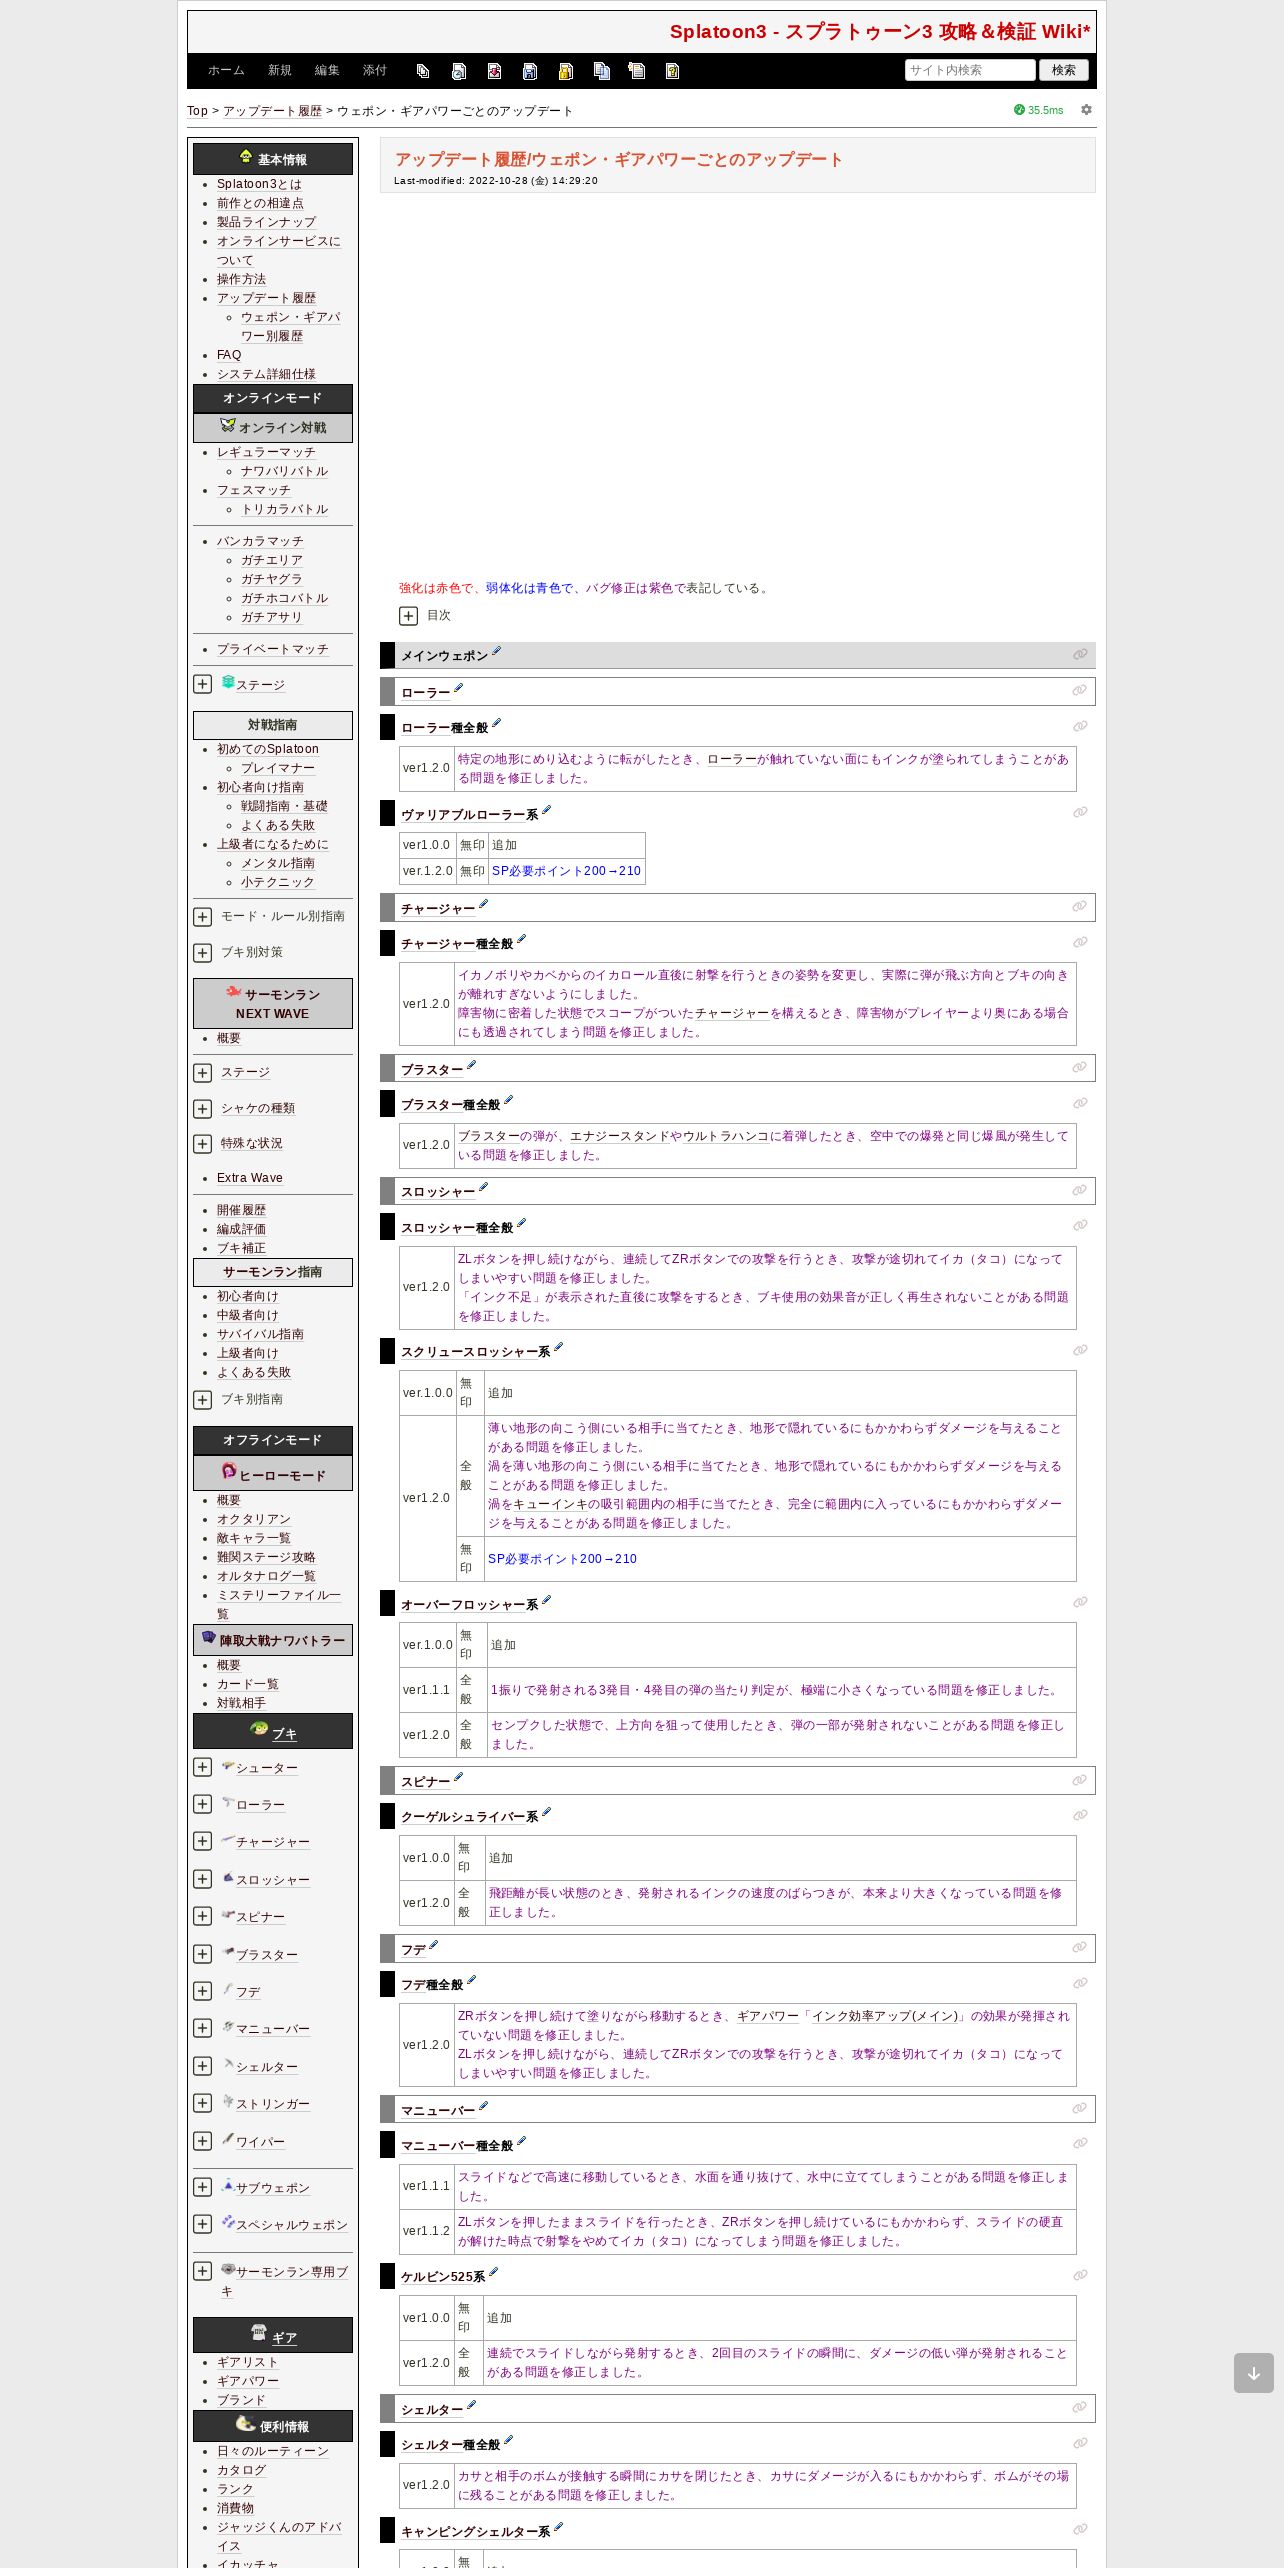
Task: Click the edit pencil next to メインウェポン heading
Action: point(496,652)
